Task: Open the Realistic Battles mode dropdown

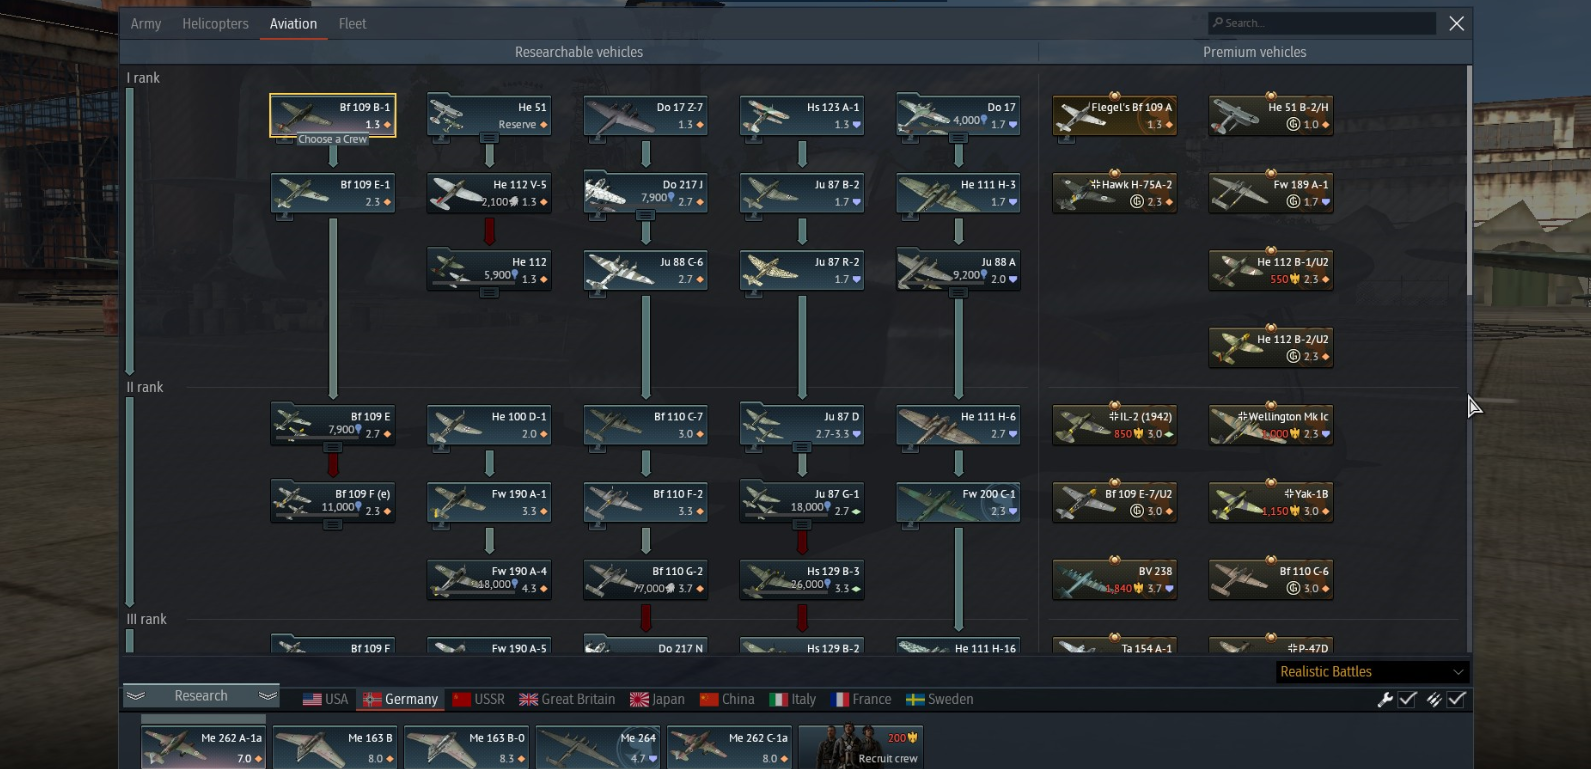Action: 1372,672
